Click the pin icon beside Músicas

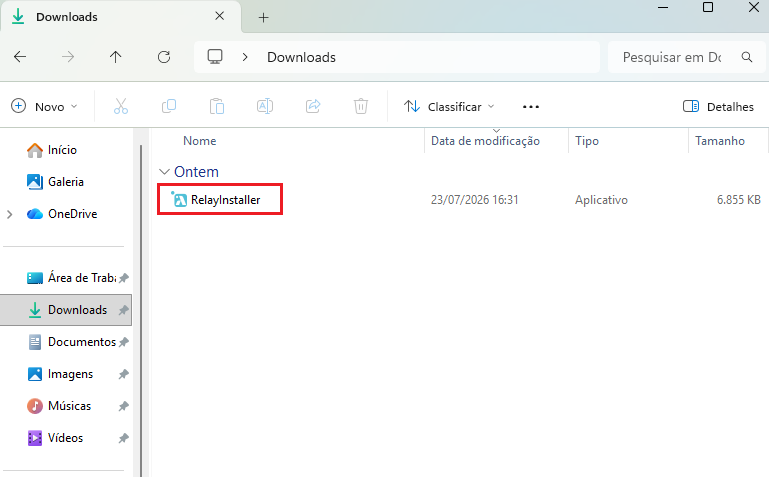(124, 406)
